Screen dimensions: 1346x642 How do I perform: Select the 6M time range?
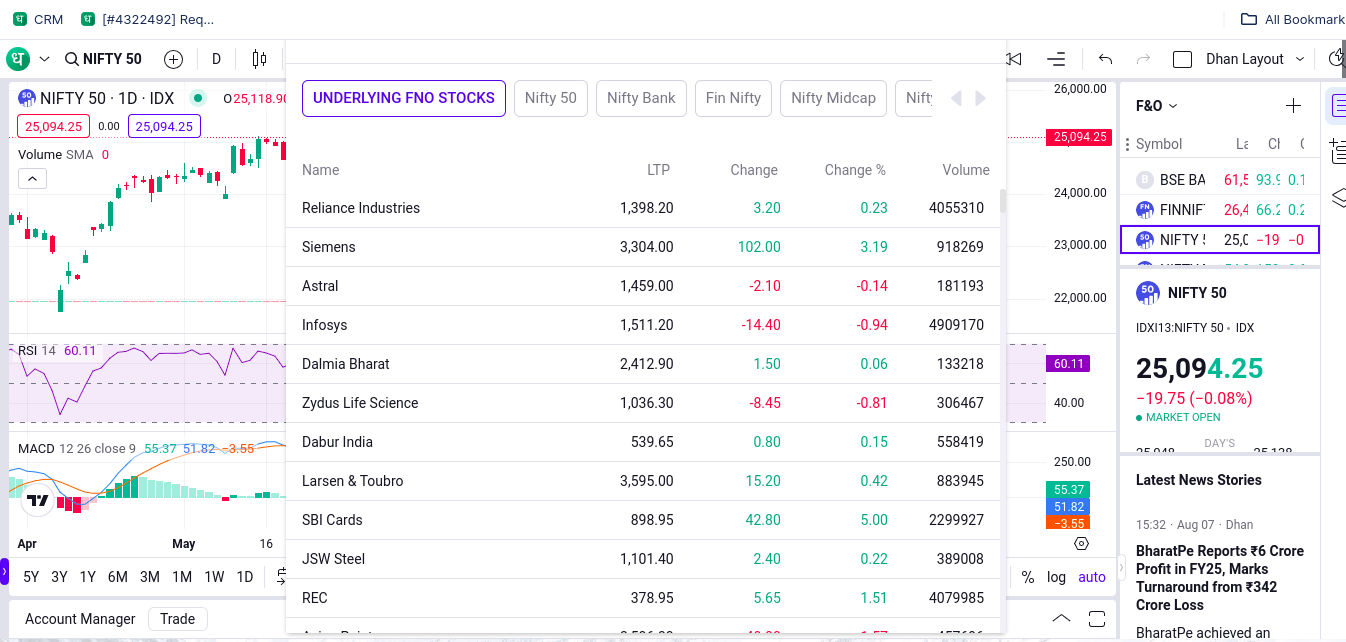point(117,577)
